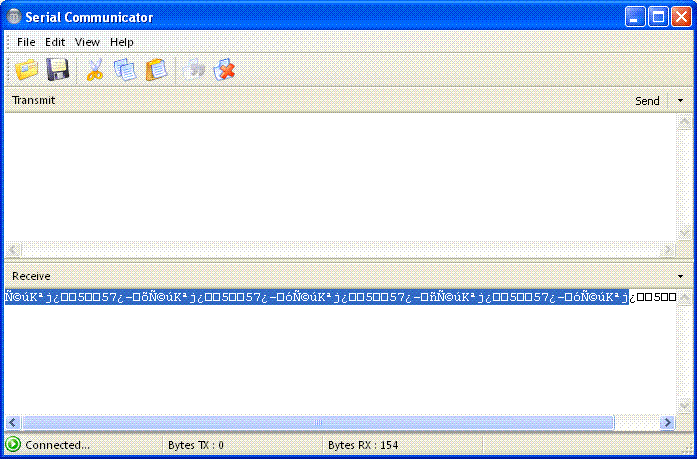Expand the Send dropdown arrow
697x459 pixels.
click(681, 101)
